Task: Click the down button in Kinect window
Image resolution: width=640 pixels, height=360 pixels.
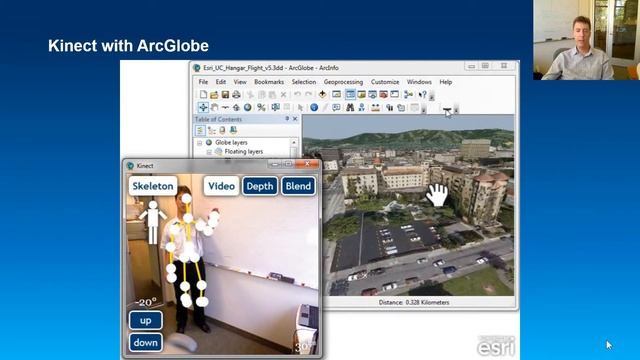Action: (x=146, y=342)
